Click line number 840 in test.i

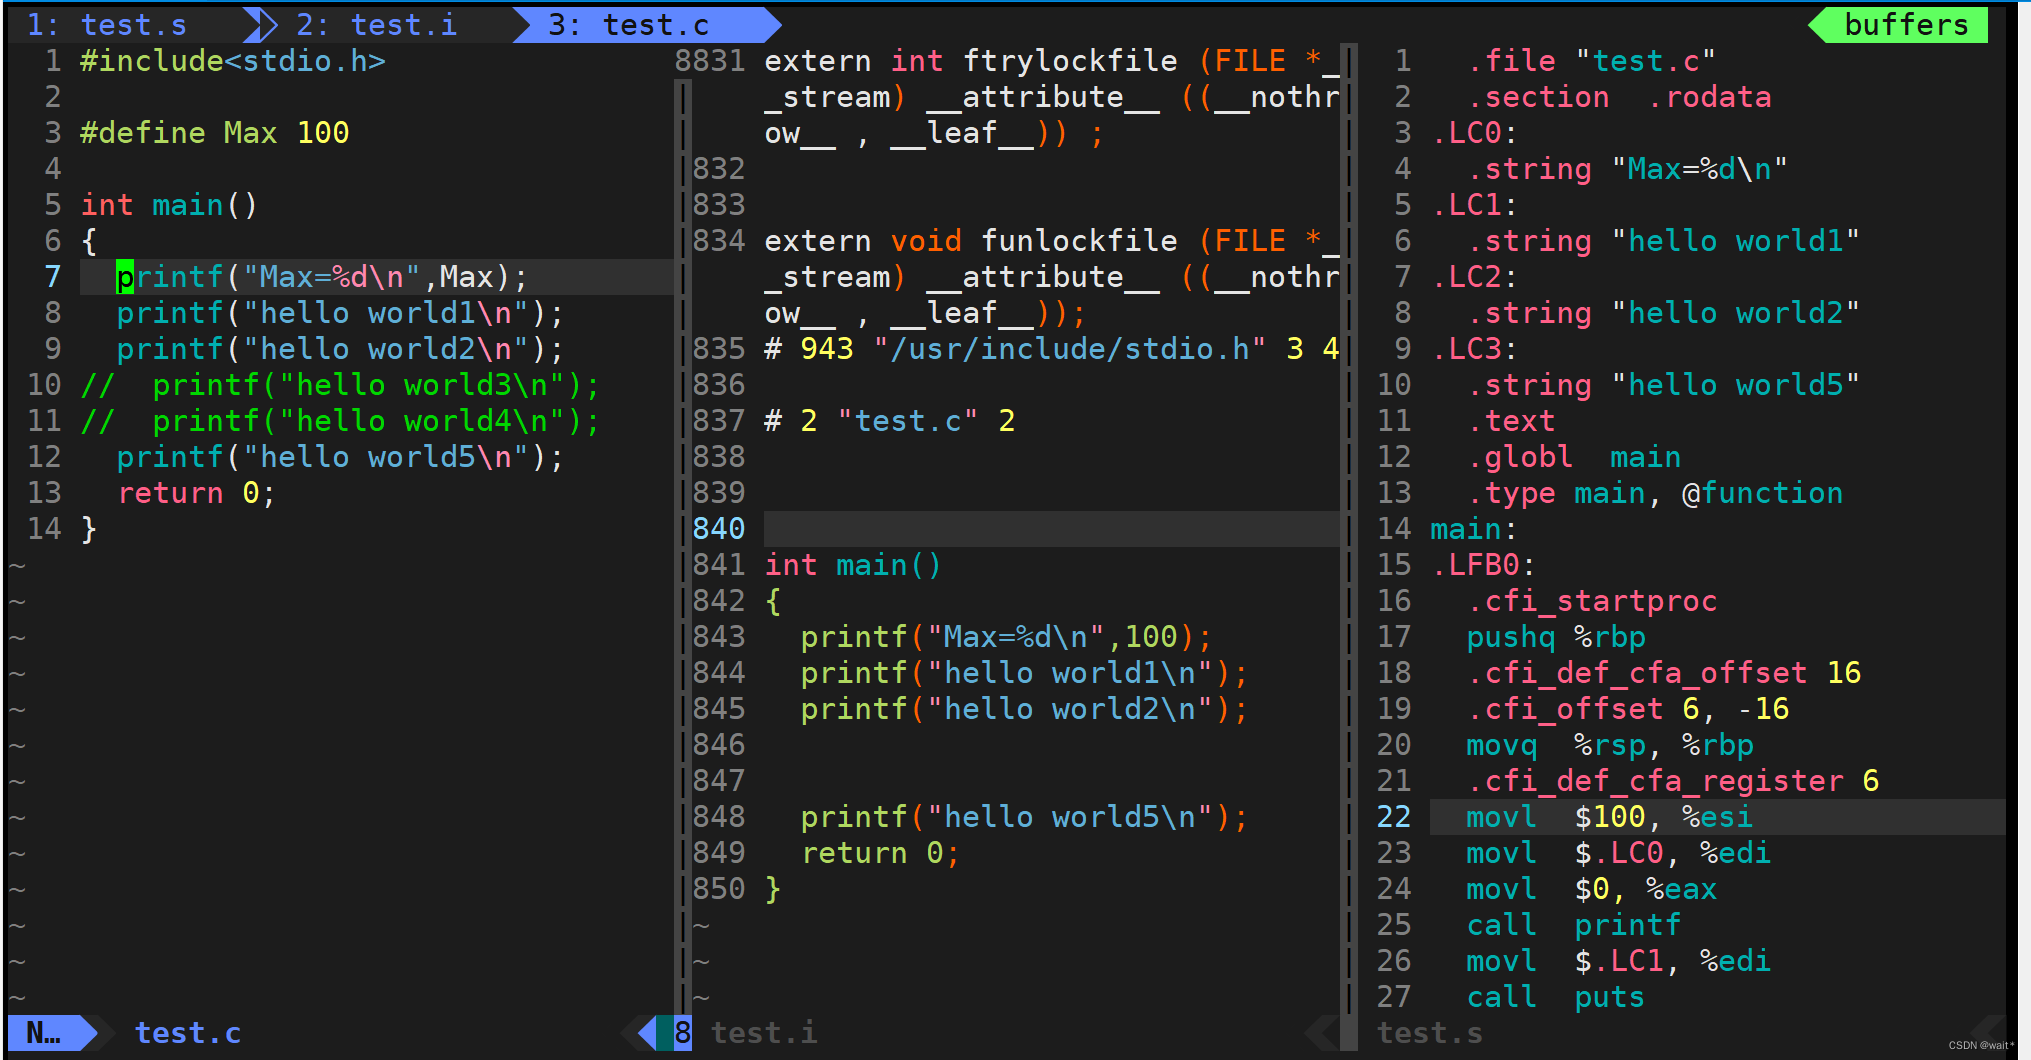point(719,529)
